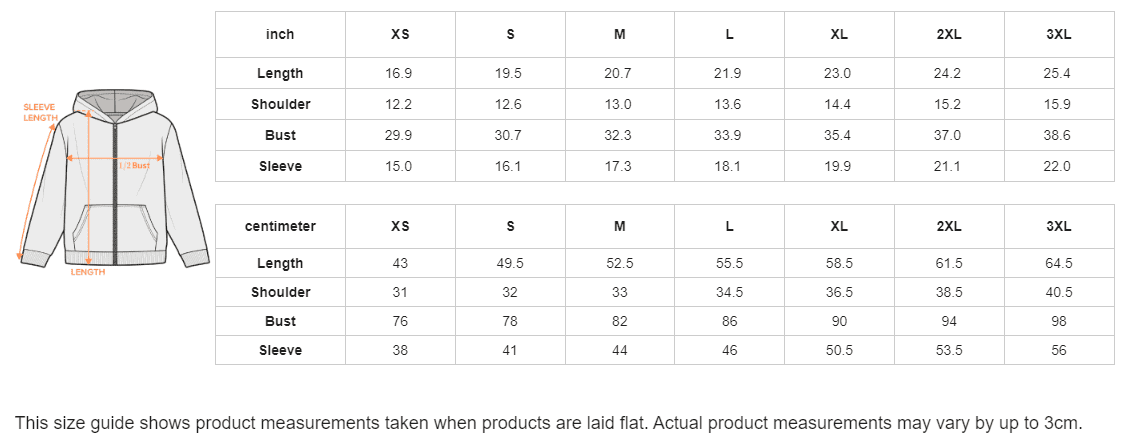This screenshot has width=1148, height=438.
Task: Click the 38.6 3XL bust cell
Action: (x=1059, y=136)
